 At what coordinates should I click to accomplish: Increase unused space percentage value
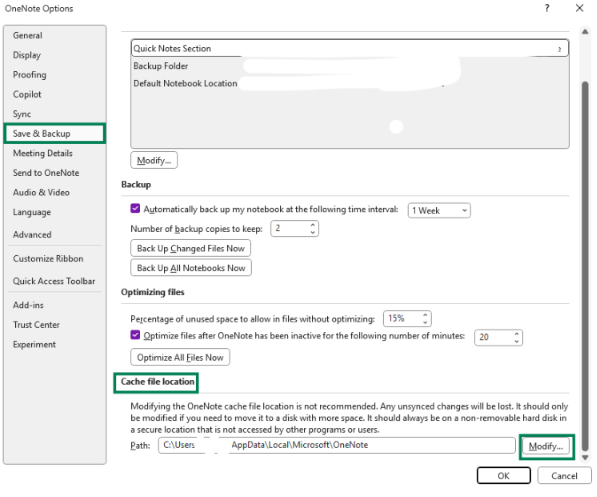pyautogui.click(x=425, y=315)
